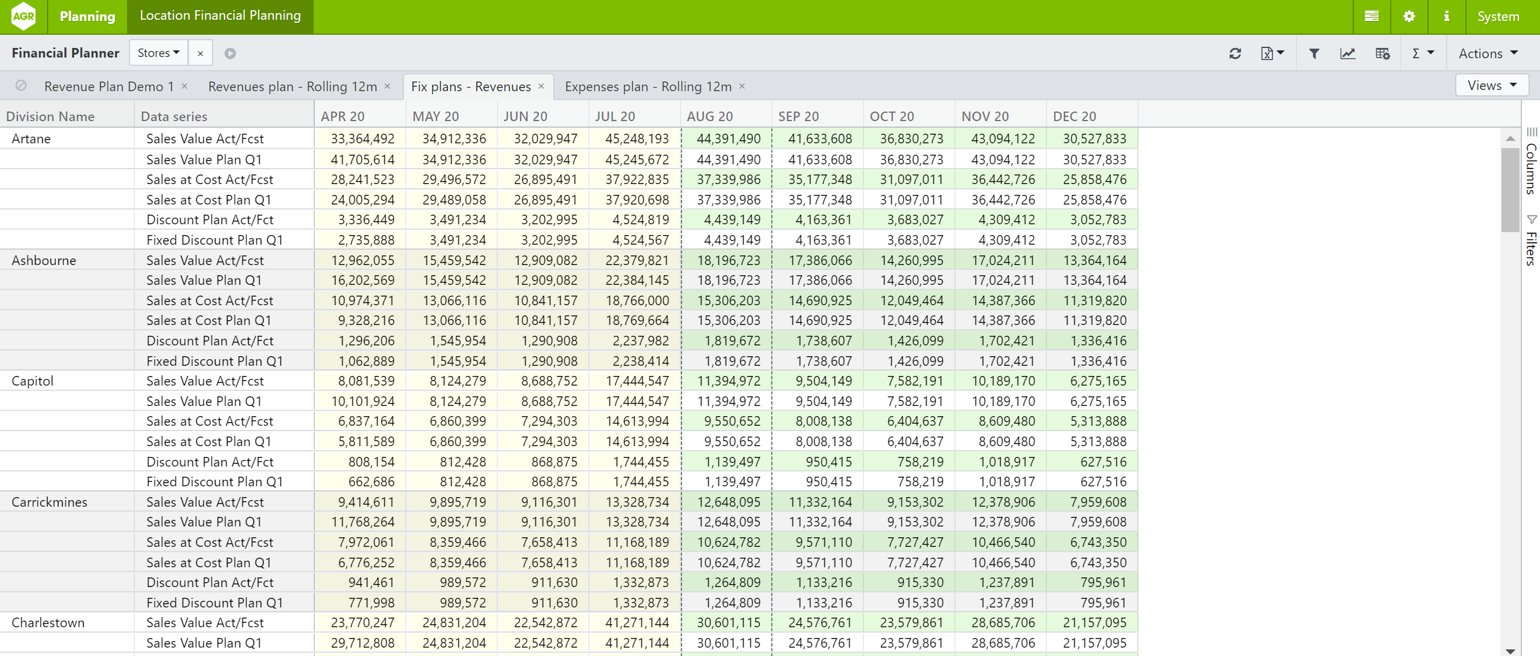Click the AGR logo icon
The height and width of the screenshot is (656, 1540).
pyautogui.click(x=23, y=16)
